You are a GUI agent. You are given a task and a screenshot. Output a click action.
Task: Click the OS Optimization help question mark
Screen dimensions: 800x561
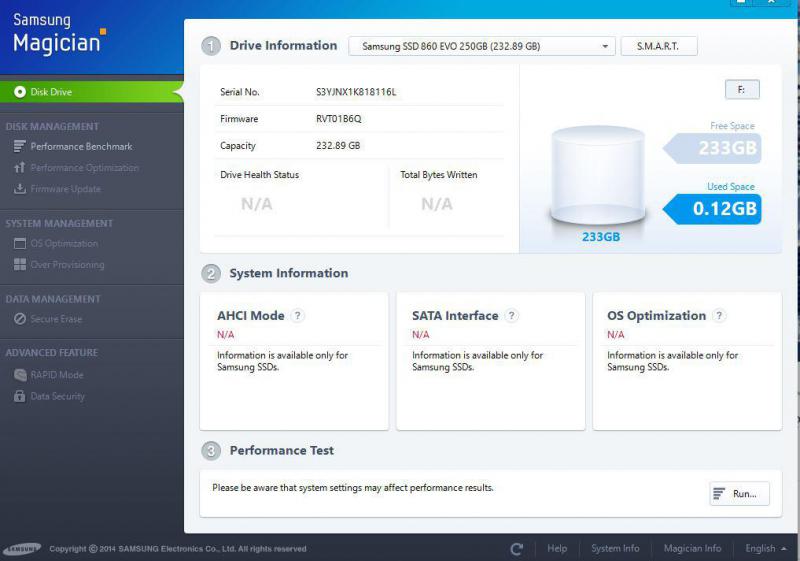[720, 316]
